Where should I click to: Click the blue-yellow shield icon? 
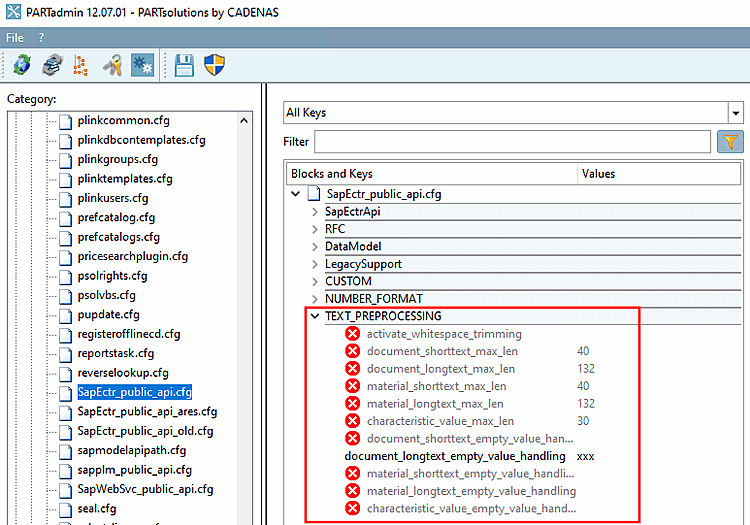click(214, 65)
